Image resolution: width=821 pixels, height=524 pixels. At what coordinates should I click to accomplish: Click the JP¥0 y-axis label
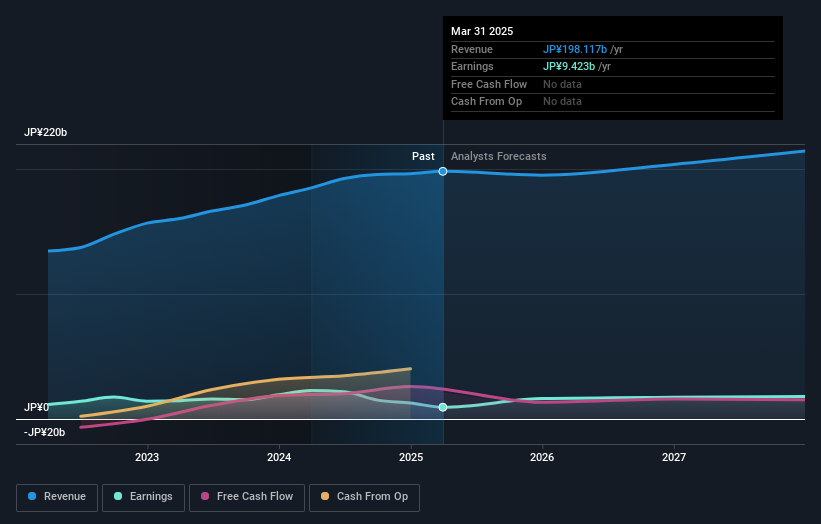click(36, 407)
